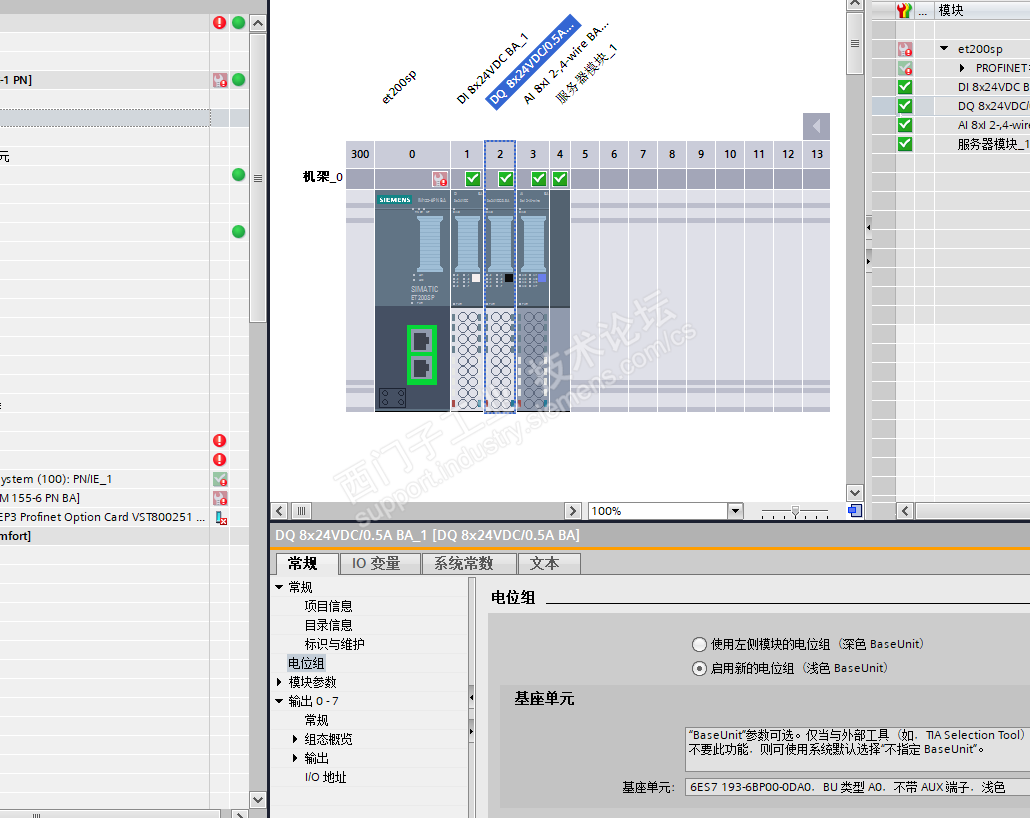Click the ET 200SP interface module image in the rack

pos(413,301)
